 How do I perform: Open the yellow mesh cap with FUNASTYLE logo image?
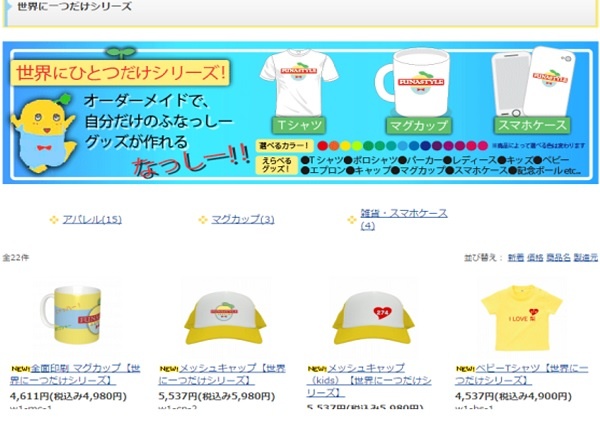pos(225,318)
